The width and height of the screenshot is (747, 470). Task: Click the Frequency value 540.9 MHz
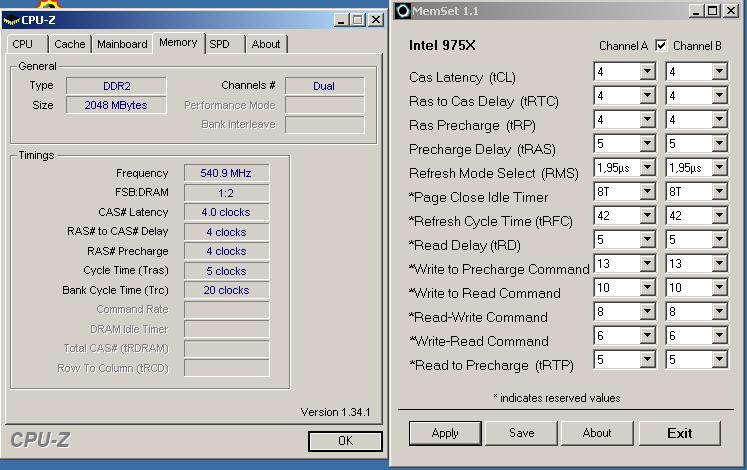(226, 173)
